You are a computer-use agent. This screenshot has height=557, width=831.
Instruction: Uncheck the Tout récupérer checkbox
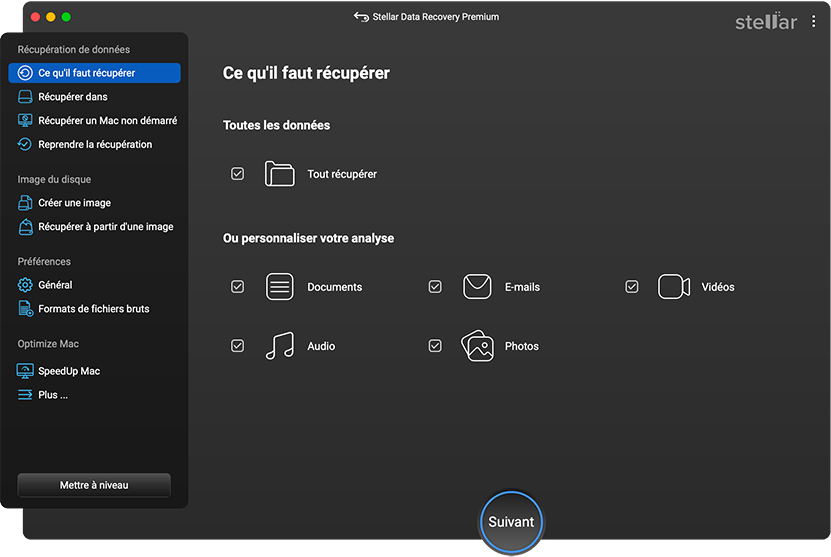(x=237, y=174)
